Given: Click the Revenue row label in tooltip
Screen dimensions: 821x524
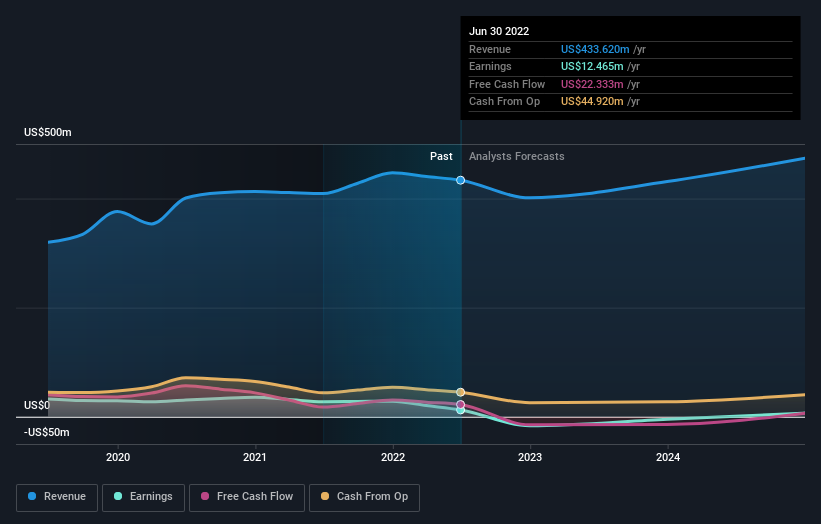Looking at the screenshot, I should pos(490,49).
